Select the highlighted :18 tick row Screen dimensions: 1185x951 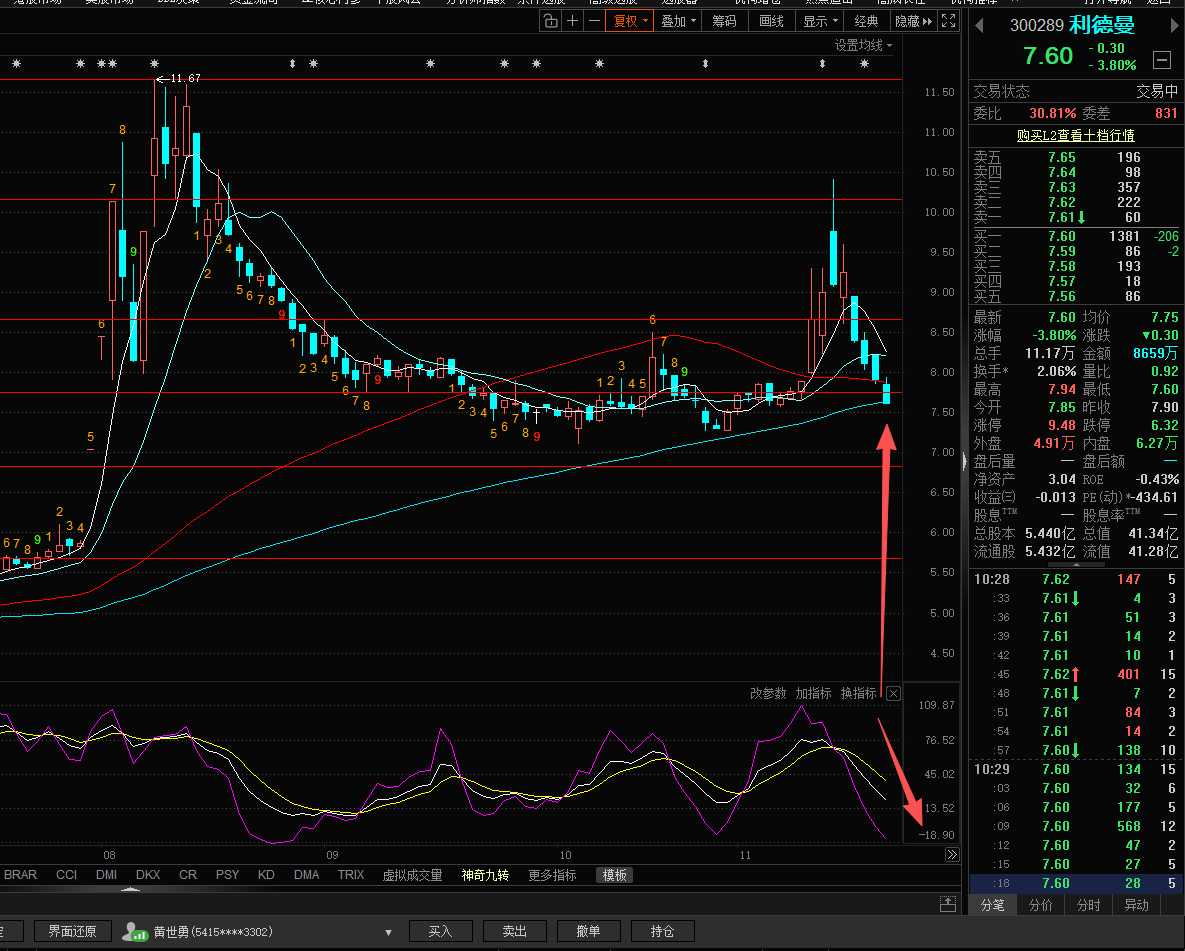coord(1075,883)
